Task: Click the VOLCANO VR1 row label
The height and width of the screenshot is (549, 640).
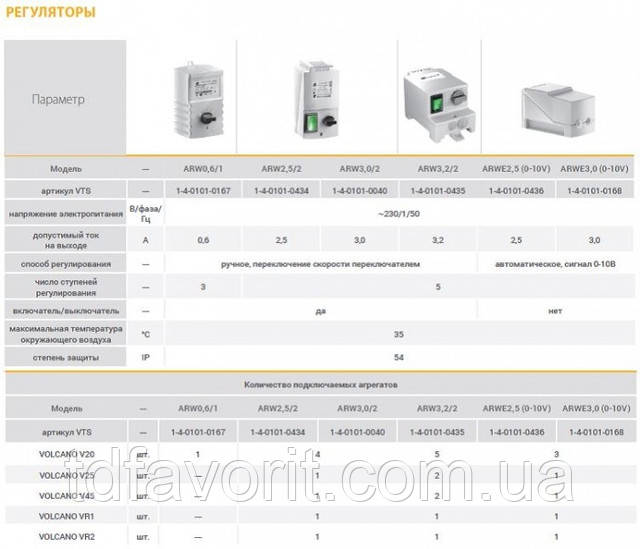Action: tap(67, 516)
